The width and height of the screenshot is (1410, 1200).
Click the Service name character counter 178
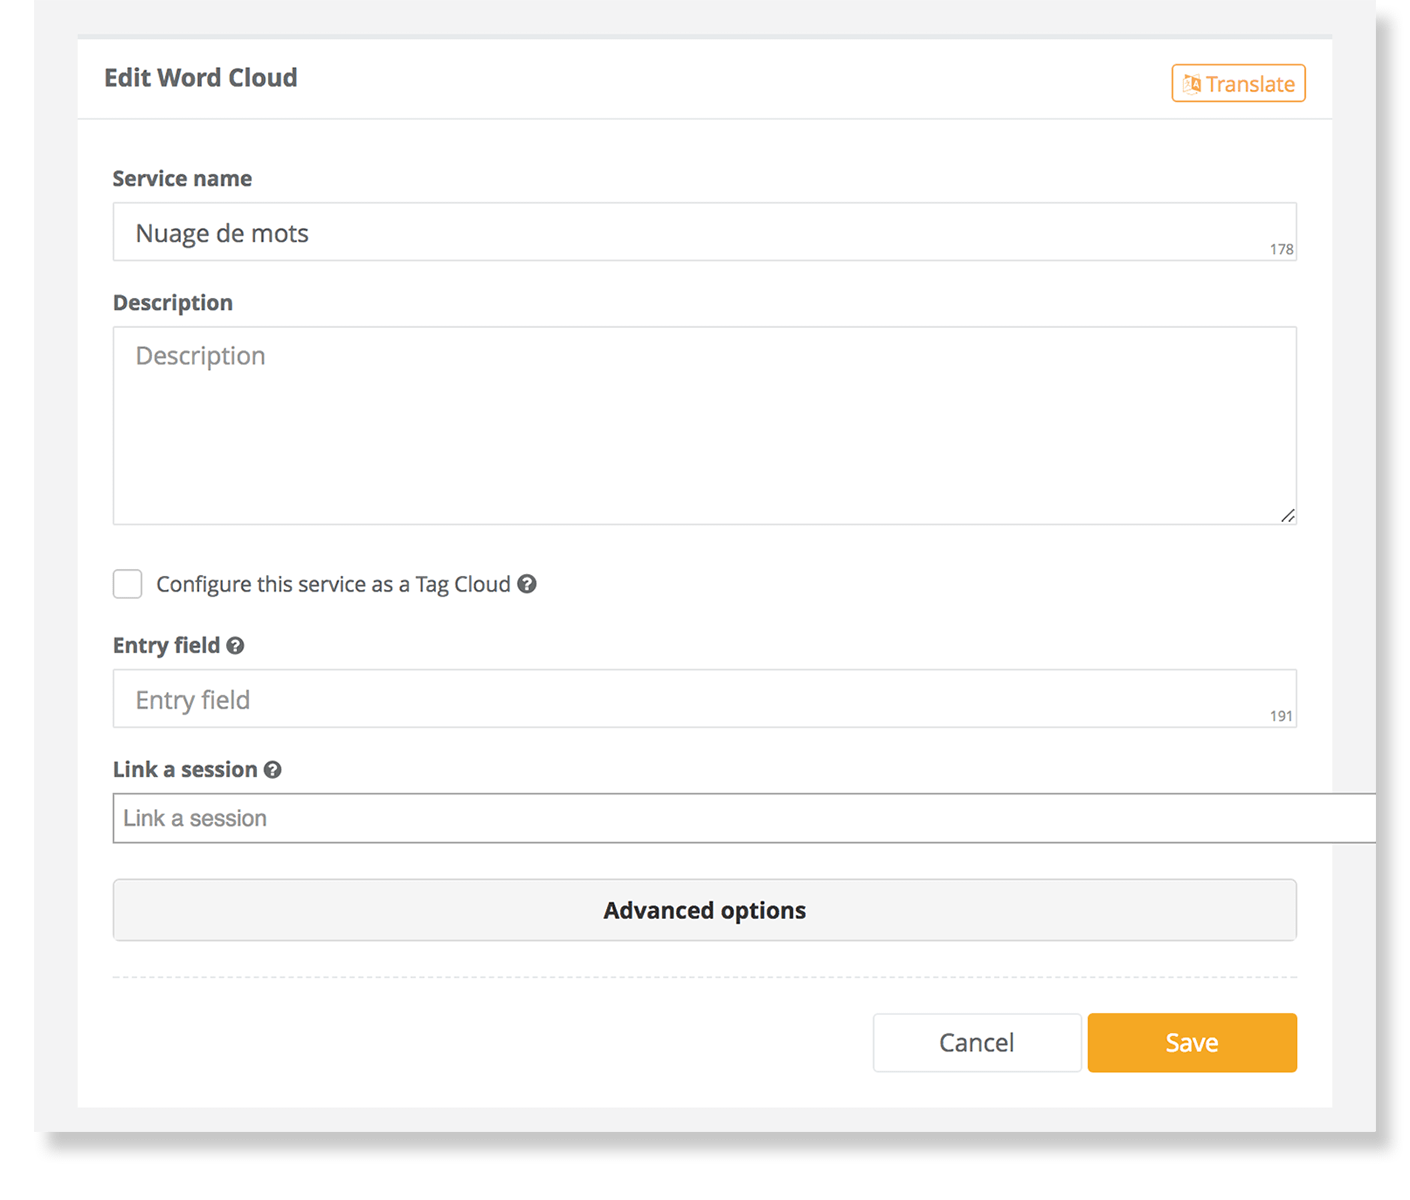tap(1281, 250)
